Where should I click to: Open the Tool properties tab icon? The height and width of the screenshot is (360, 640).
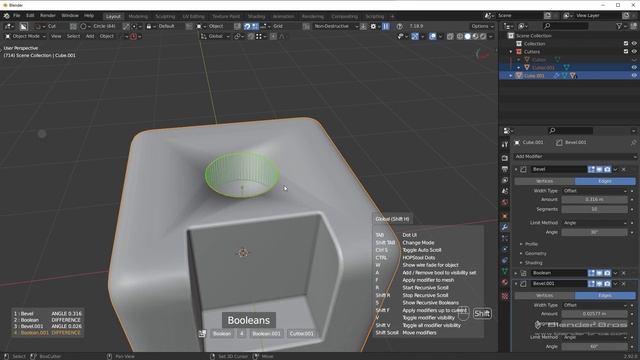[505, 144]
